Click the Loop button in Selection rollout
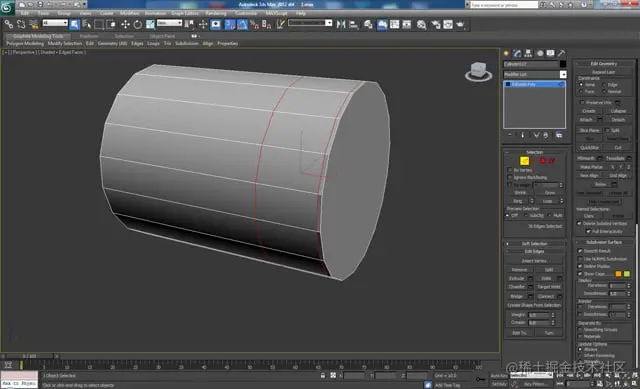 (547, 201)
